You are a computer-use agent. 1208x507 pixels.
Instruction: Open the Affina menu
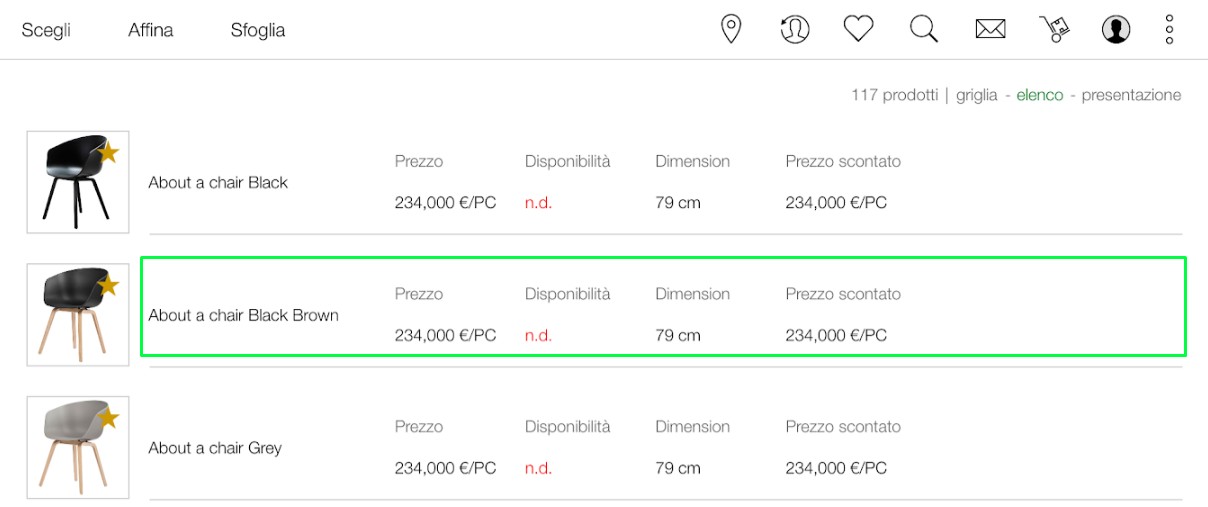click(151, 30)
